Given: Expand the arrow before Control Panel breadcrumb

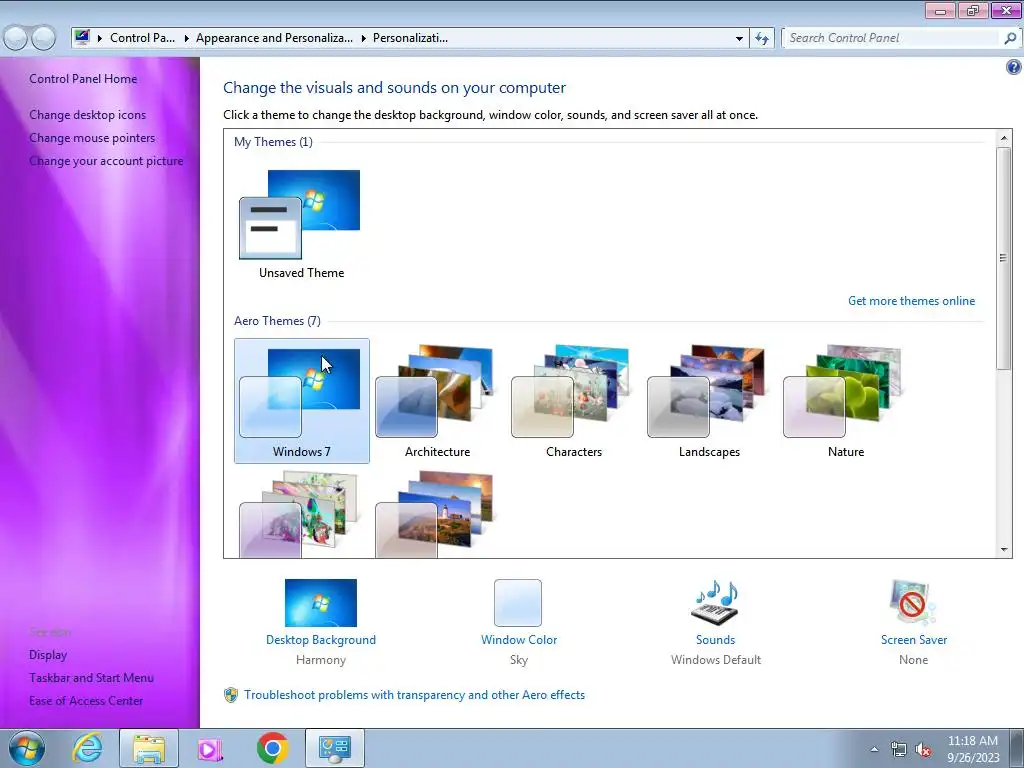Looking at the screenshot, I should coord(100,38).
